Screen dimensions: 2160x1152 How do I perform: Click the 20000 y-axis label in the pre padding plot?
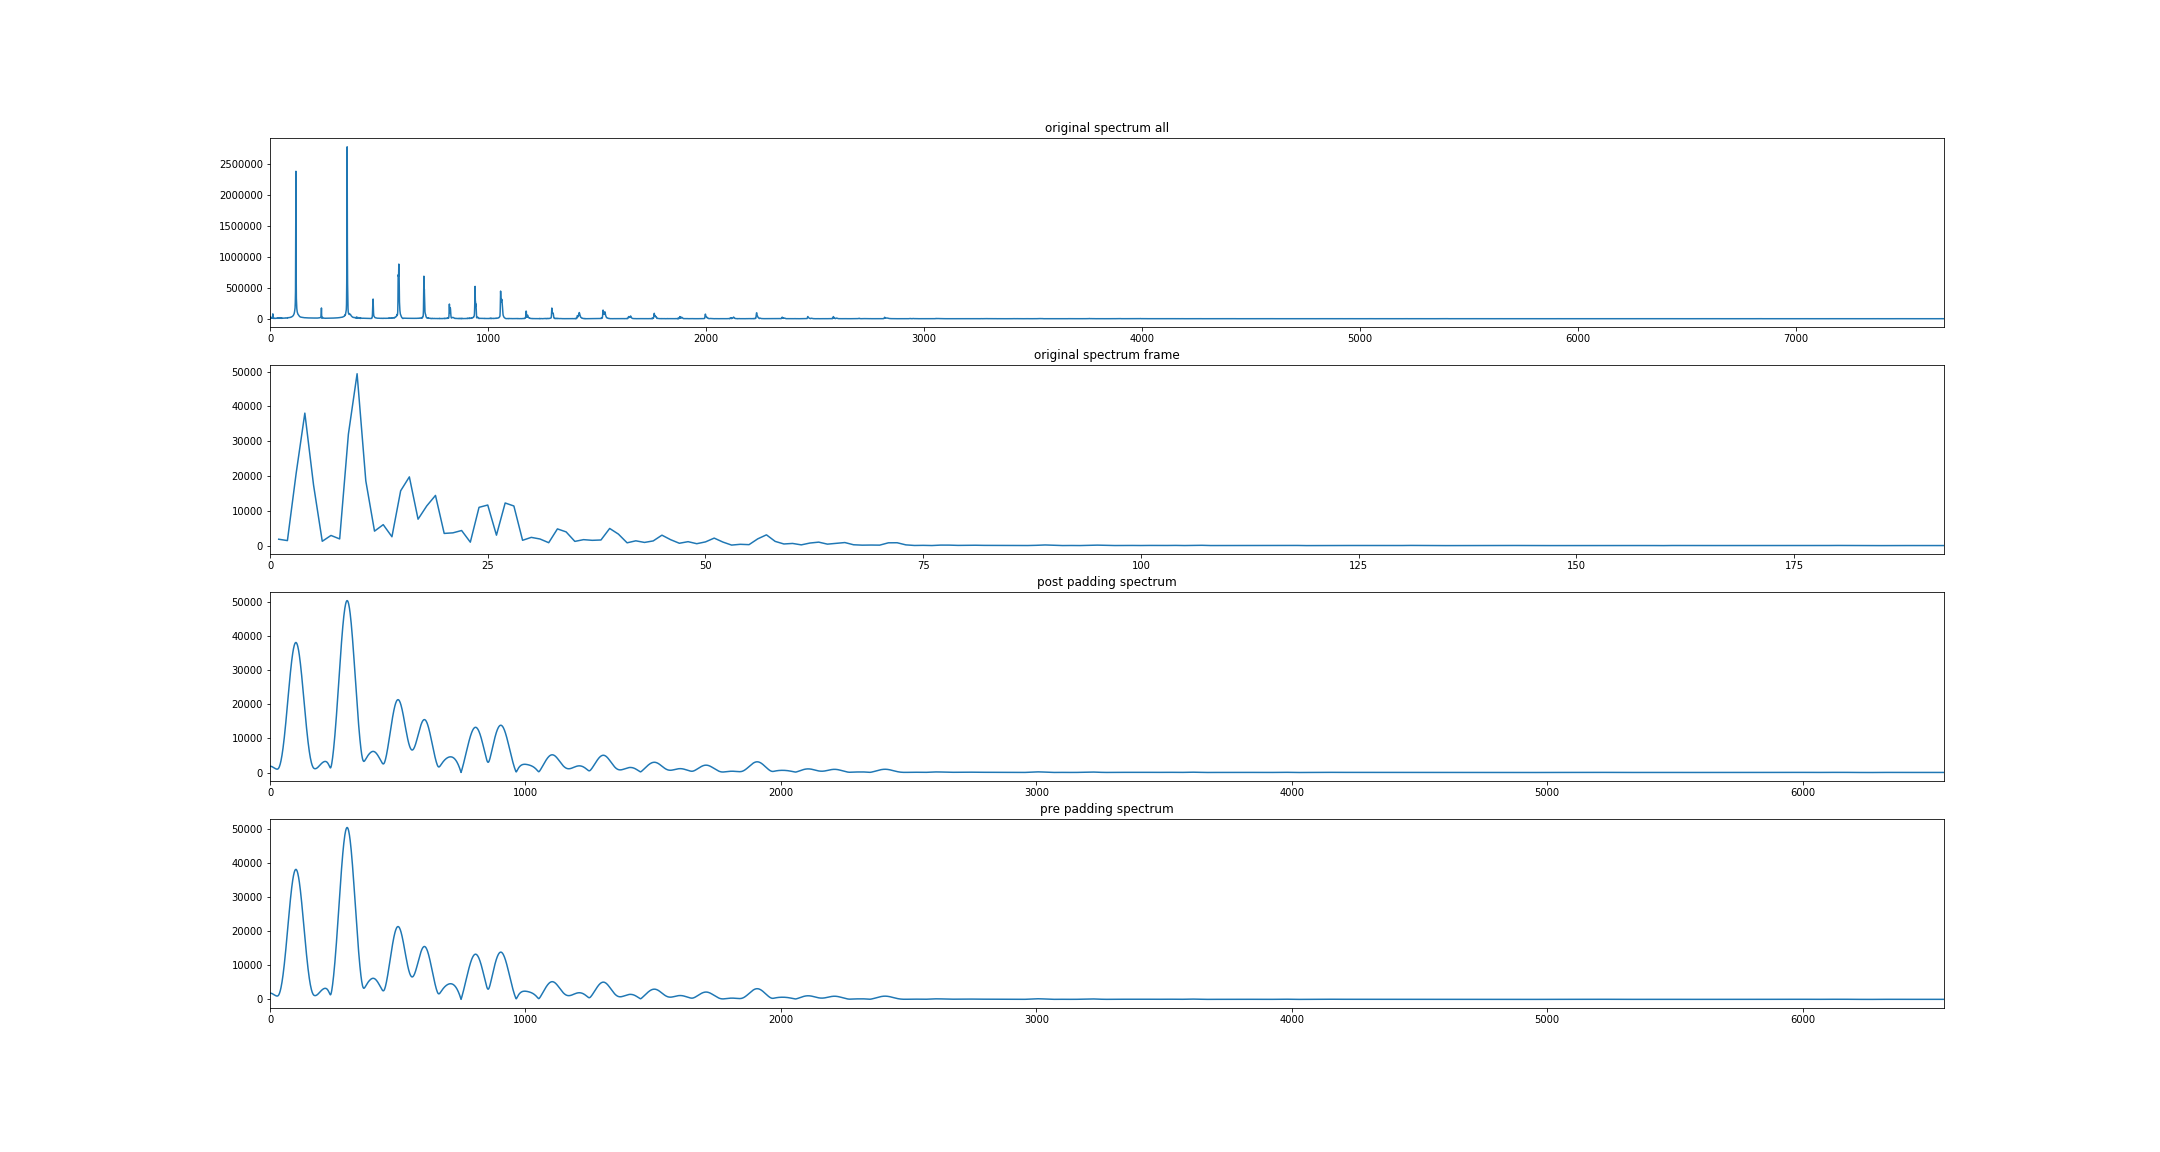246,931
